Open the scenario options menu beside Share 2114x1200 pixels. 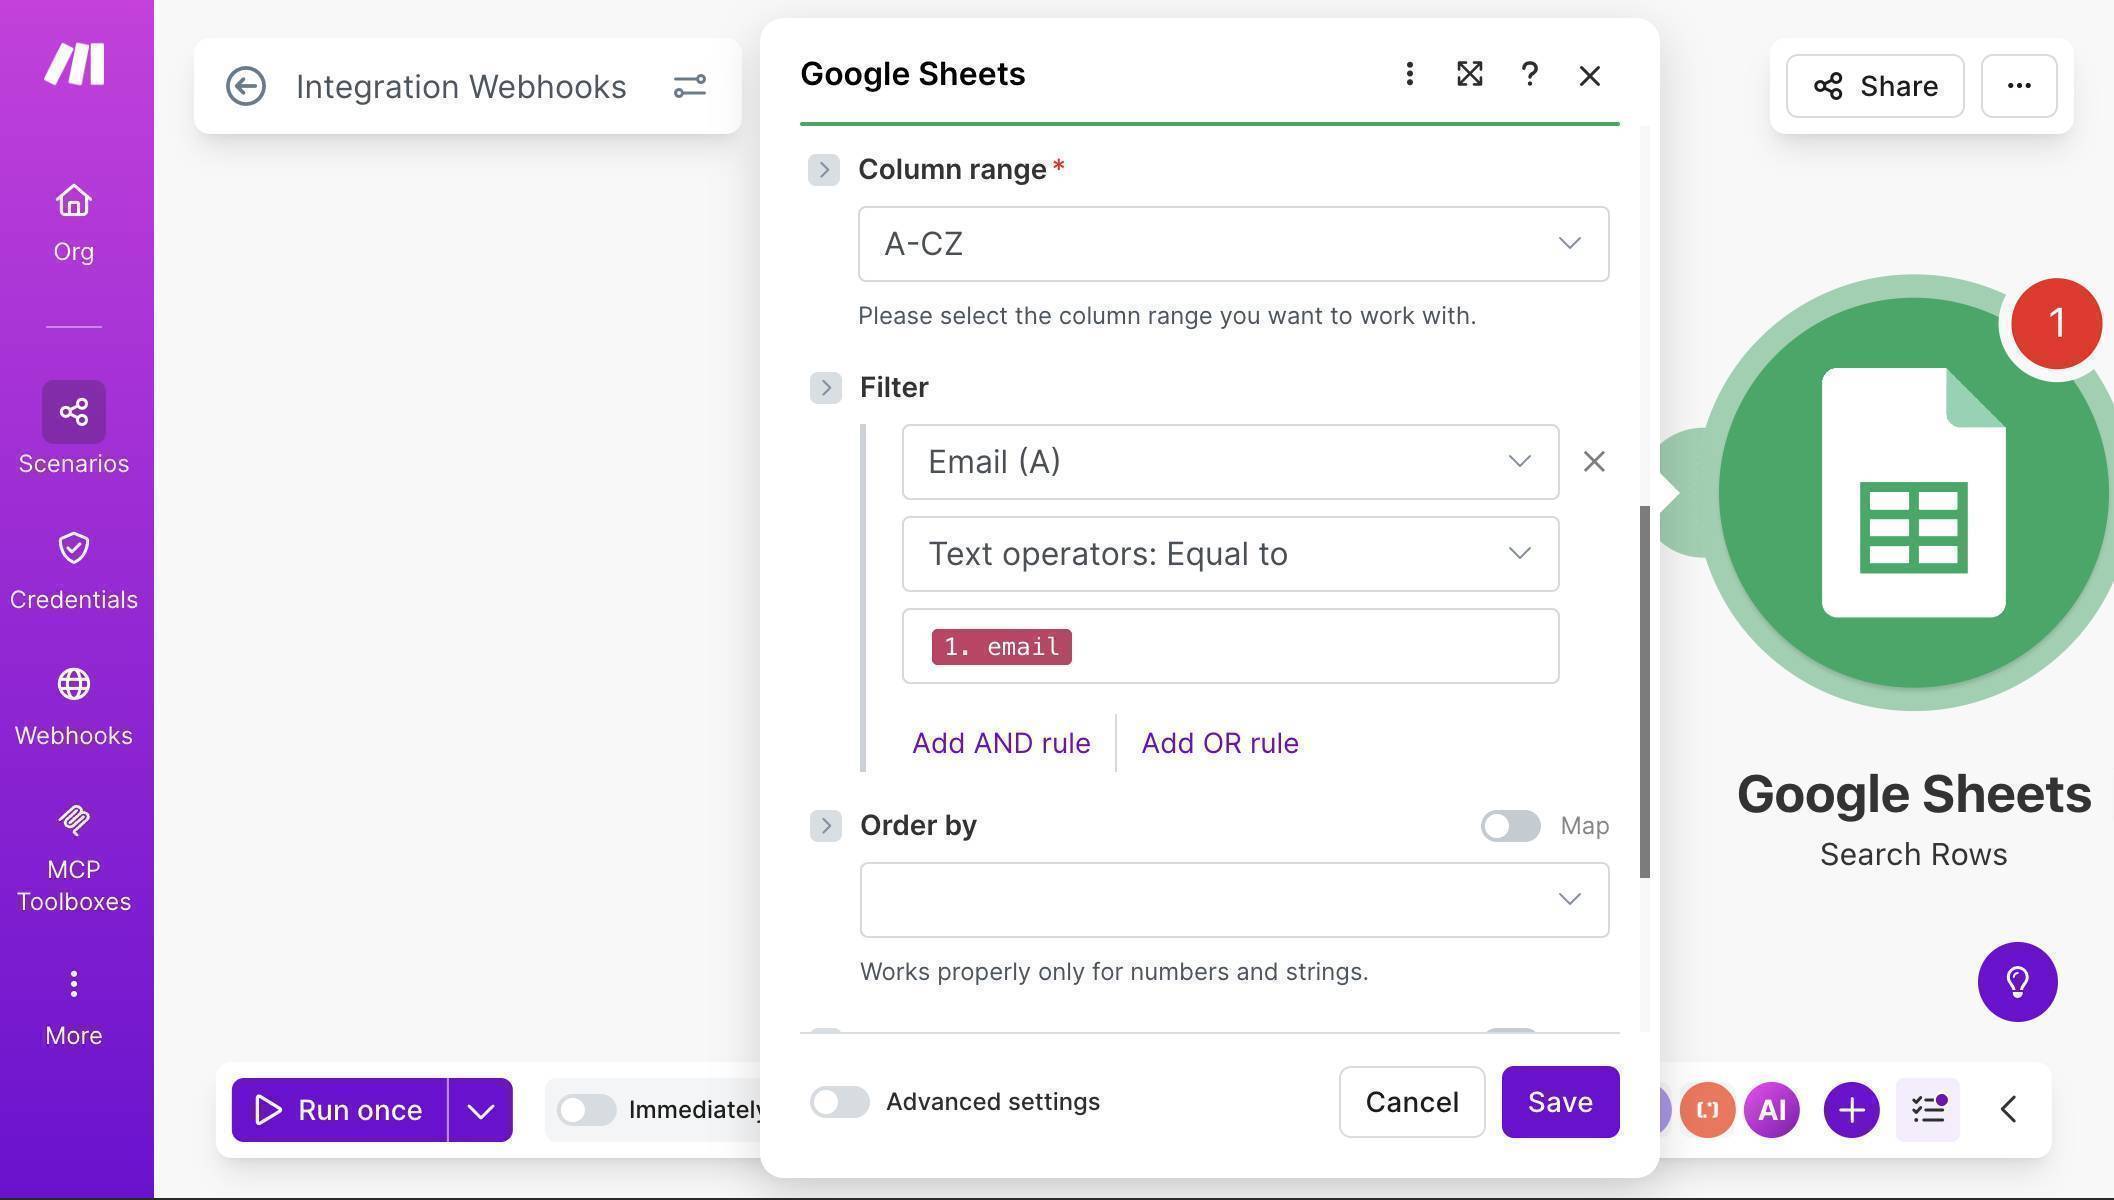point(2018,86)
